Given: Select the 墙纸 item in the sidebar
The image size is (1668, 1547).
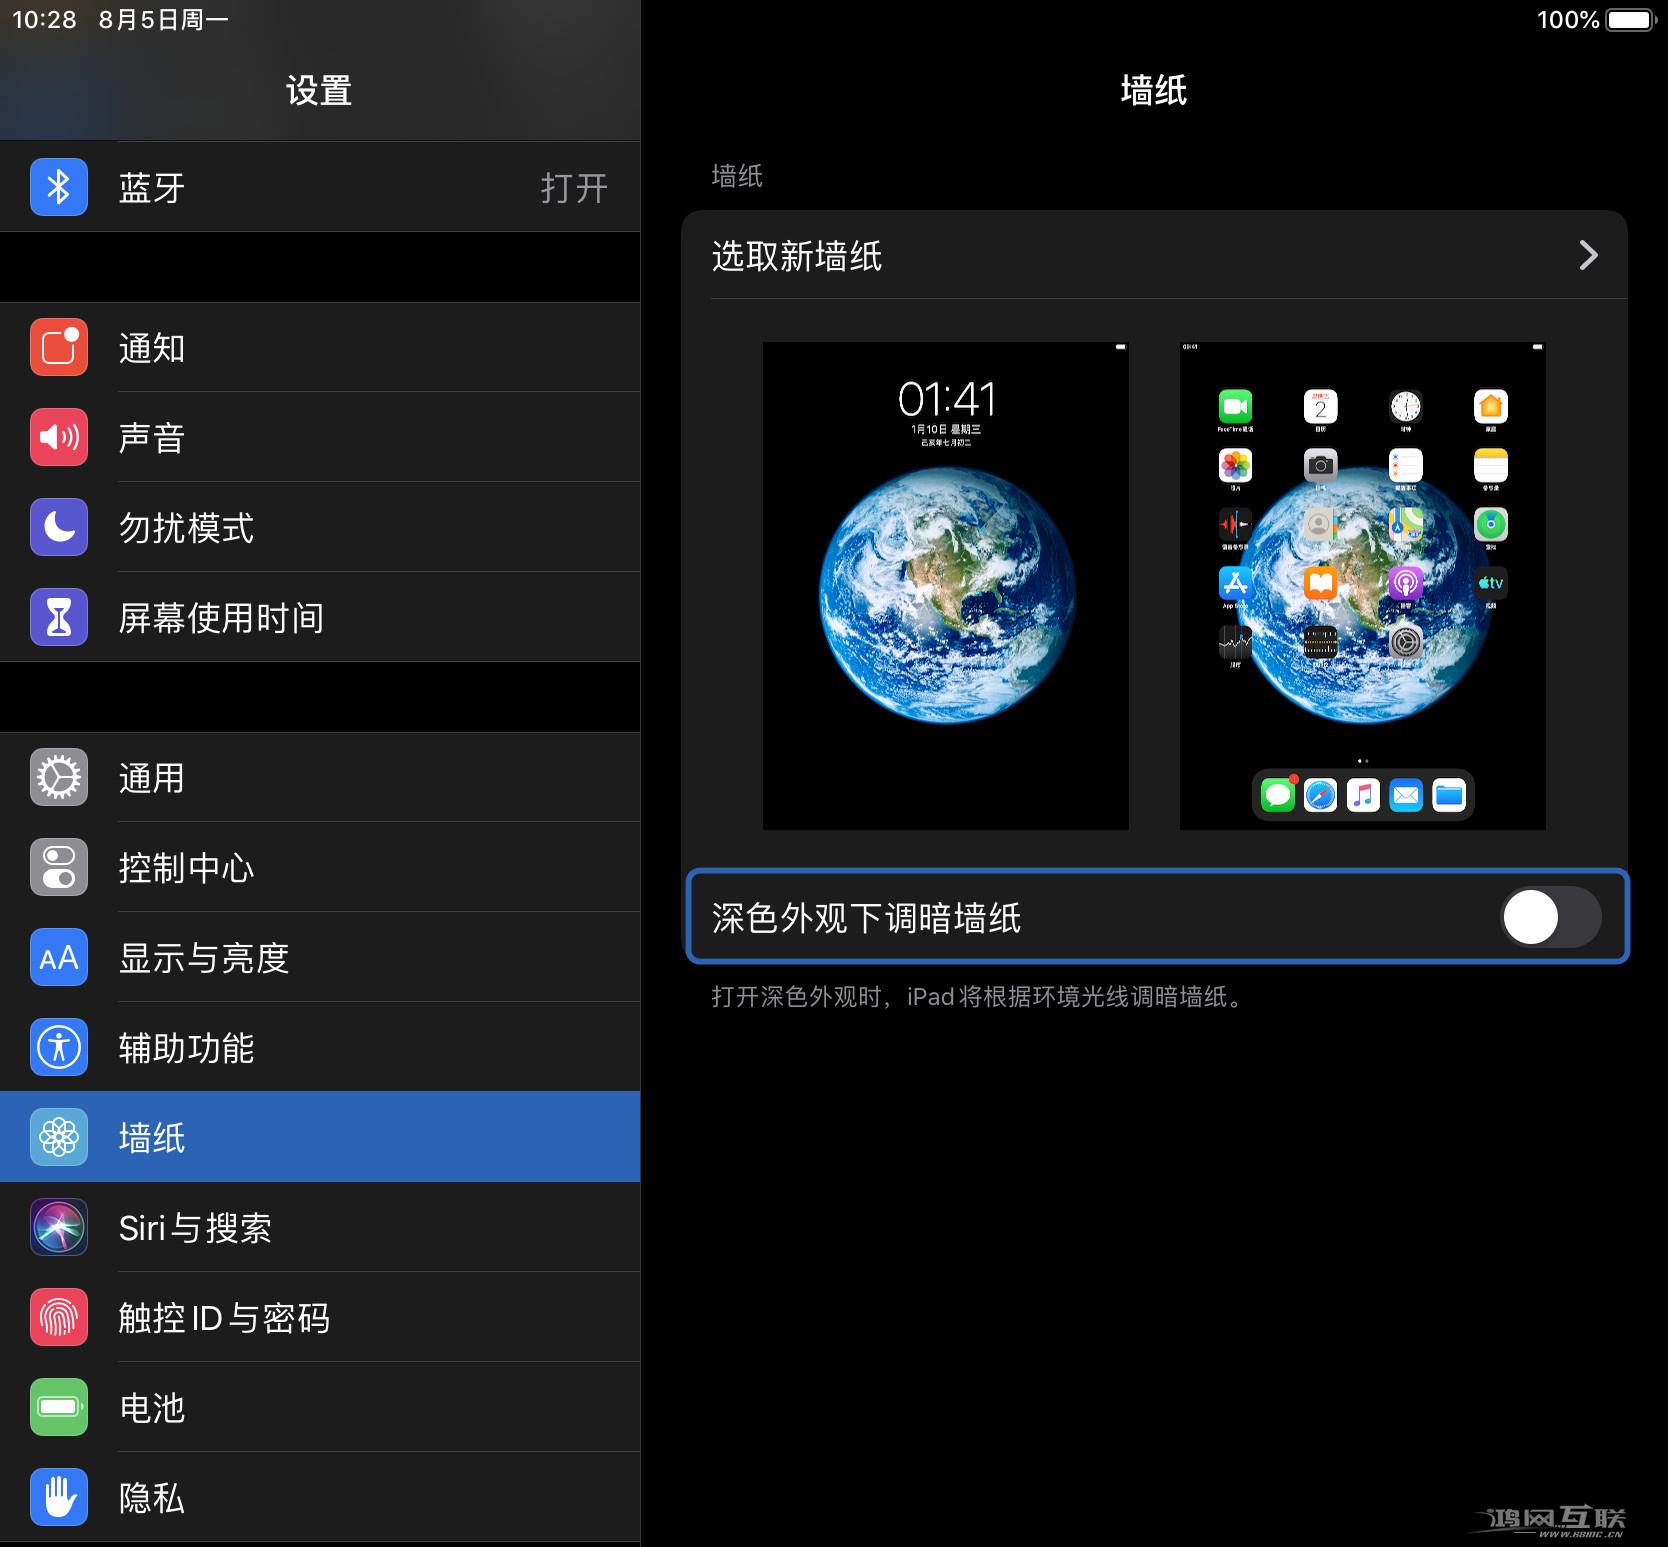Looking at the screenshot, I should (x=320, y=1137).
